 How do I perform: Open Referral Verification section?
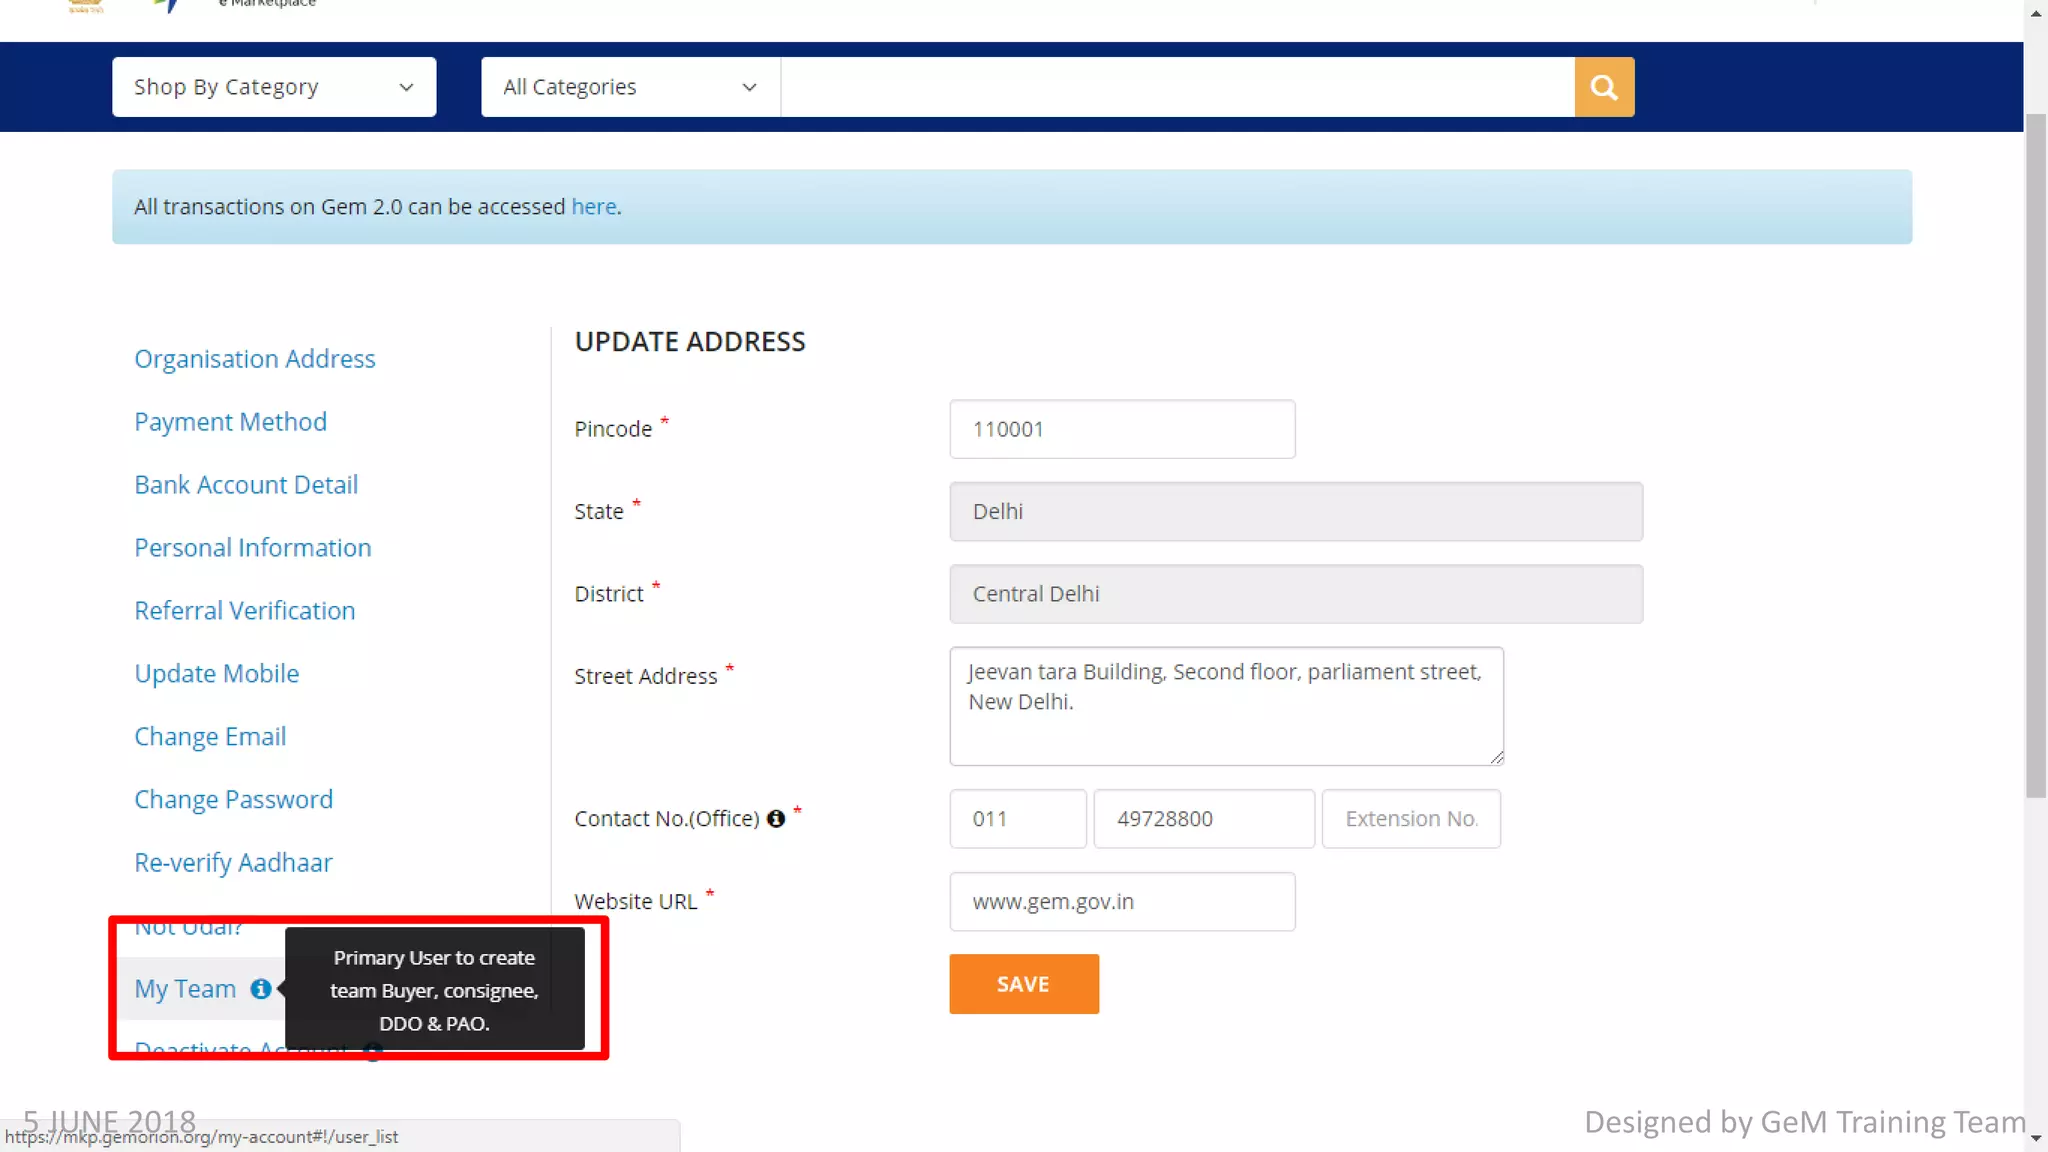[244, 611]
